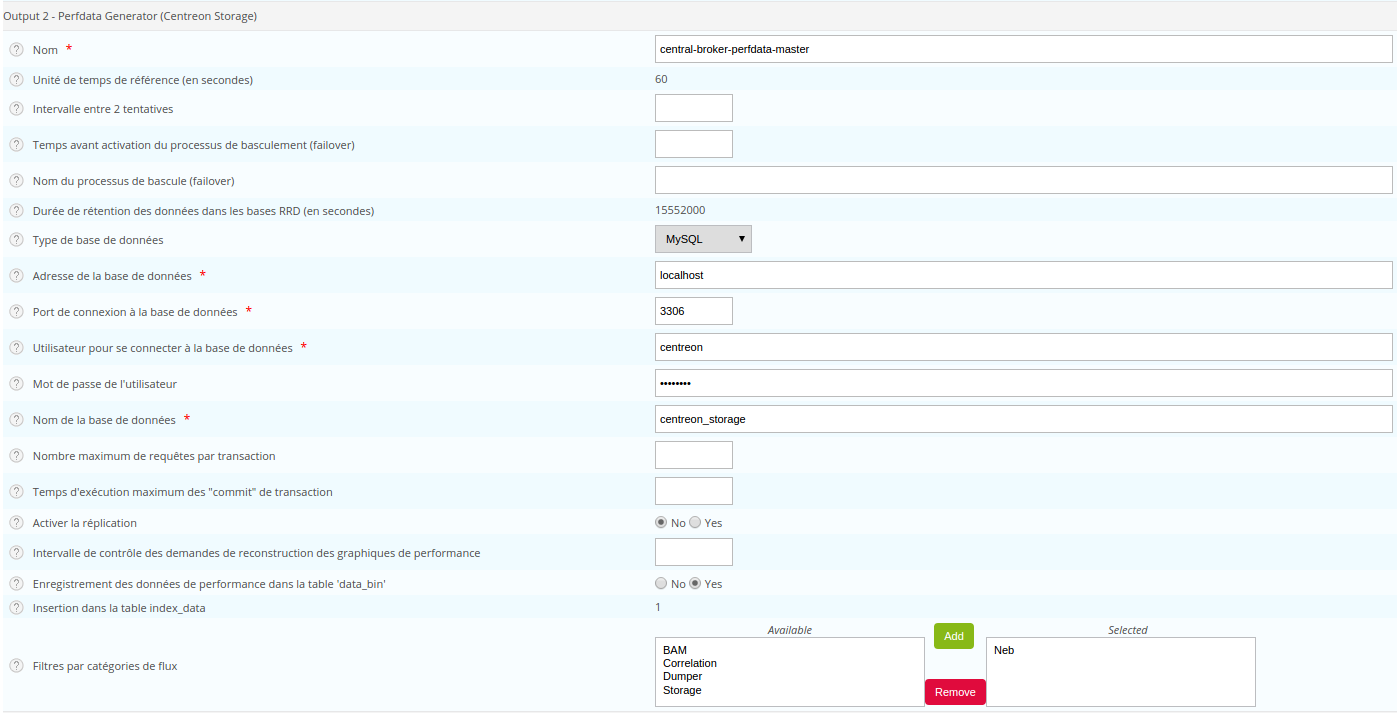Show help for Intervalle de contrôle des demandes
The image size is (1397, 713).
point(16,553)
